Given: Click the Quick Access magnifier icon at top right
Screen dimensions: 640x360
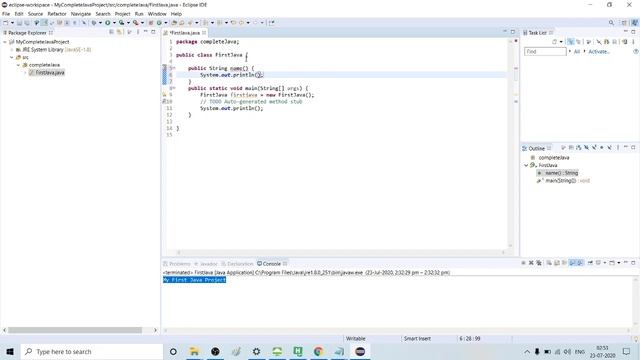Looking at the screenshot, I should point(611,23).
